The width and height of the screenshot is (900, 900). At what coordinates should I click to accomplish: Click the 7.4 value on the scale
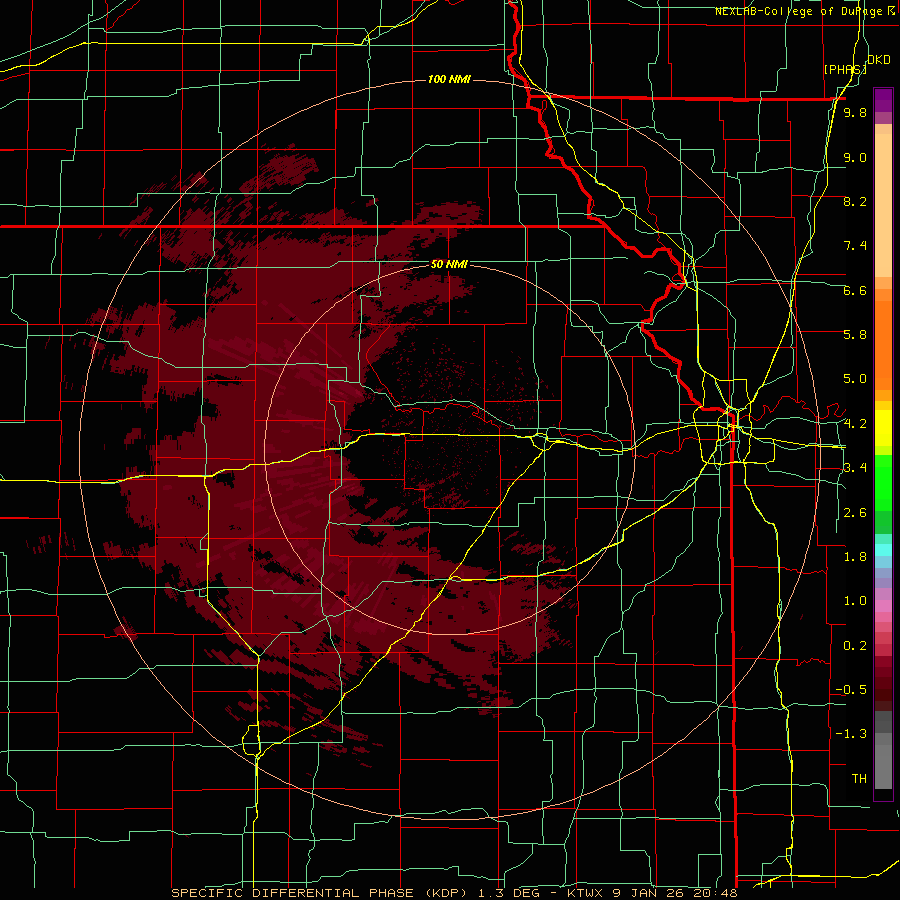(x=855, y=246)
